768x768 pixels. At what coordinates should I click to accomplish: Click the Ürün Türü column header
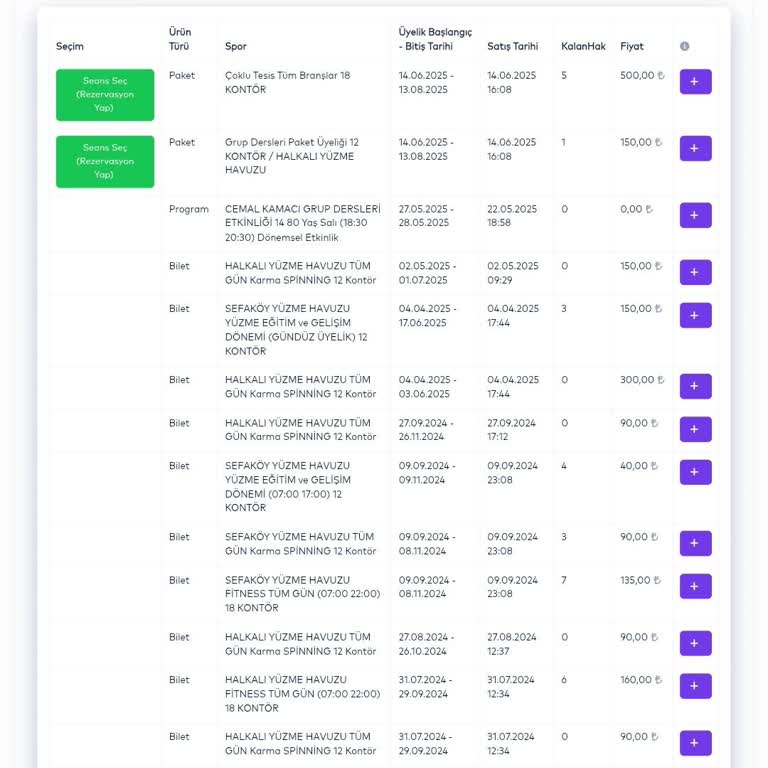180,40
